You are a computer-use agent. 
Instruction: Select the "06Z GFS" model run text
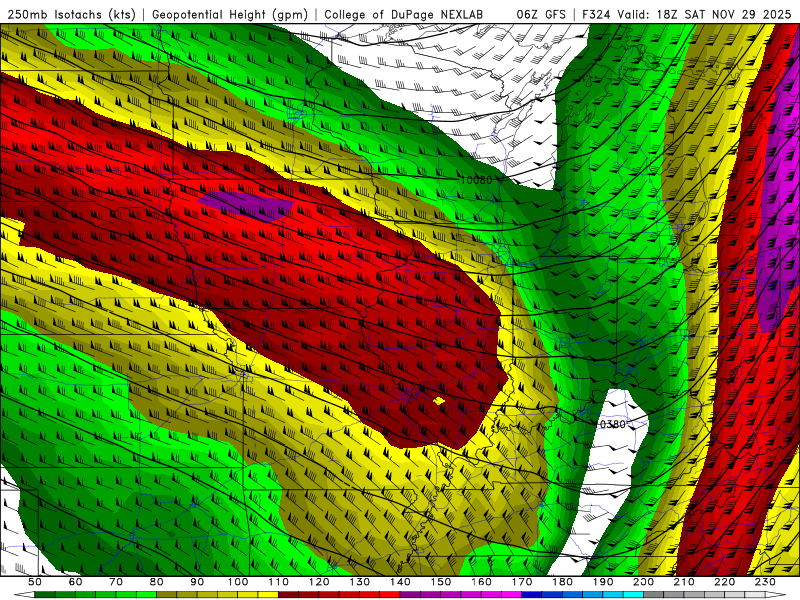541,14
